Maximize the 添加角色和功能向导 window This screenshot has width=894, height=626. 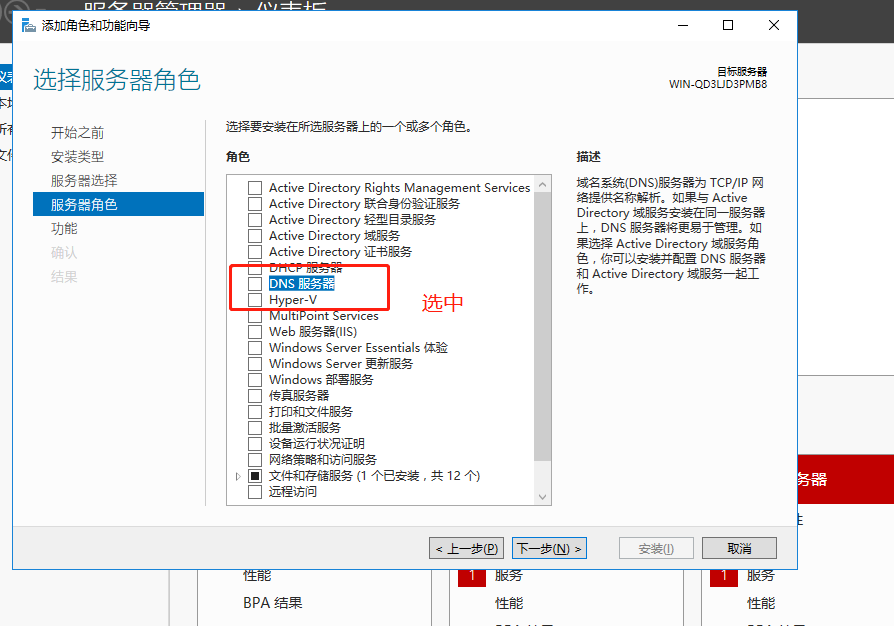pos(728,26)
